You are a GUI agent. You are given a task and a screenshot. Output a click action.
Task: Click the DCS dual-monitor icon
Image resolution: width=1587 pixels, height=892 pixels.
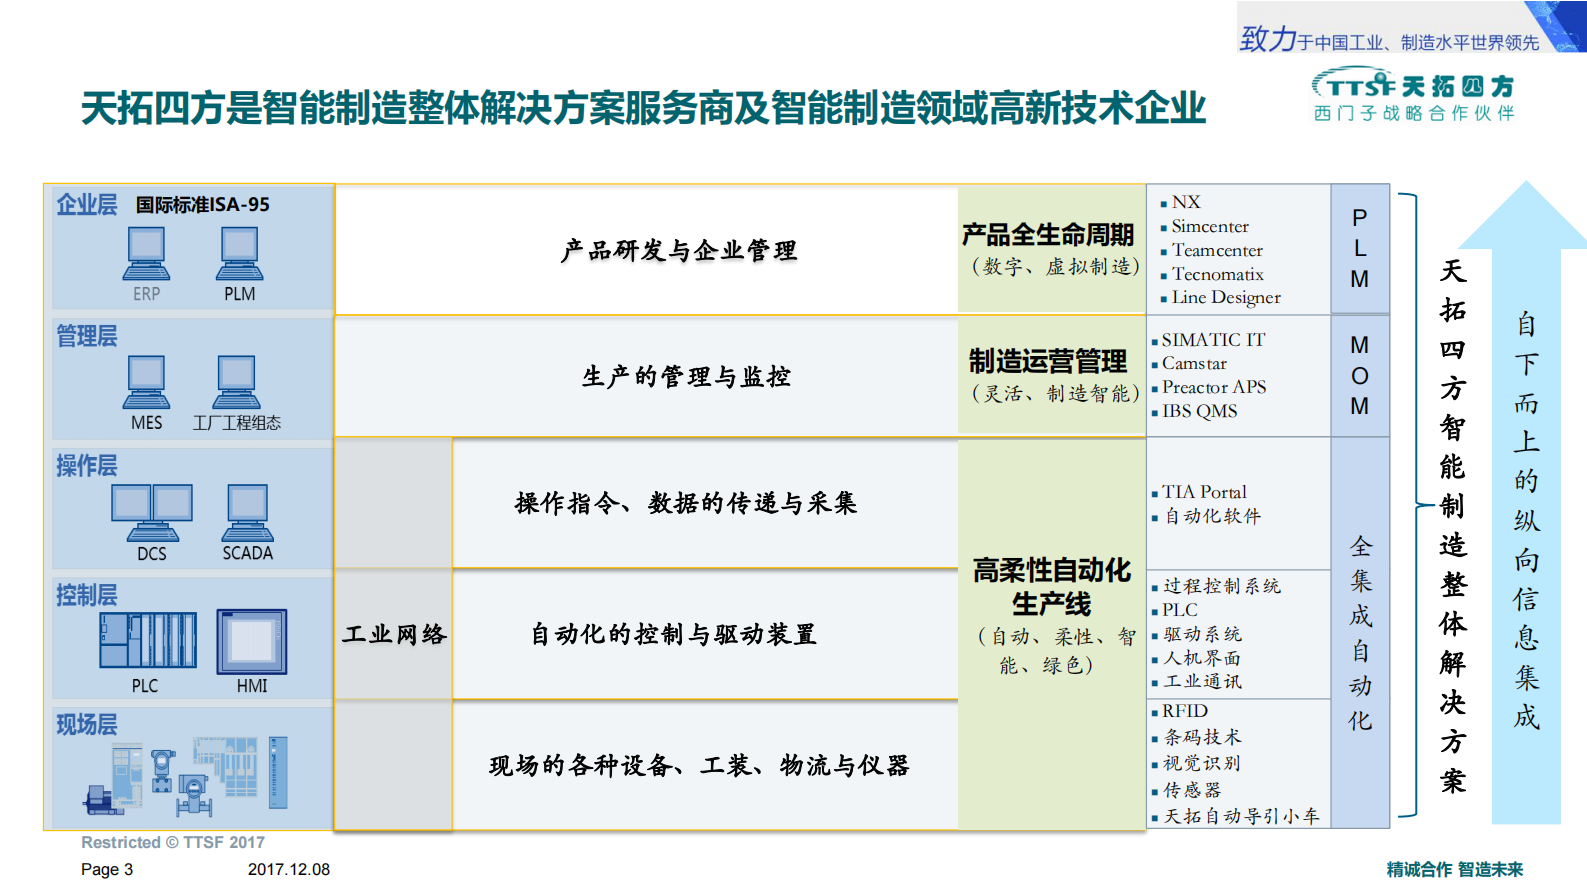tap(152, 513)
